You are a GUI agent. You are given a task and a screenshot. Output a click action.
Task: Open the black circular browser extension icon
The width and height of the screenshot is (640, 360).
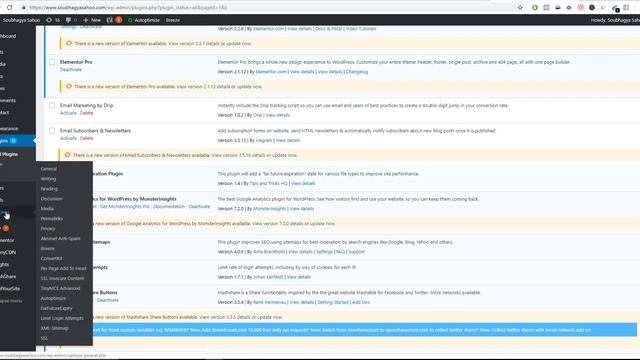(x=592, y=7)
